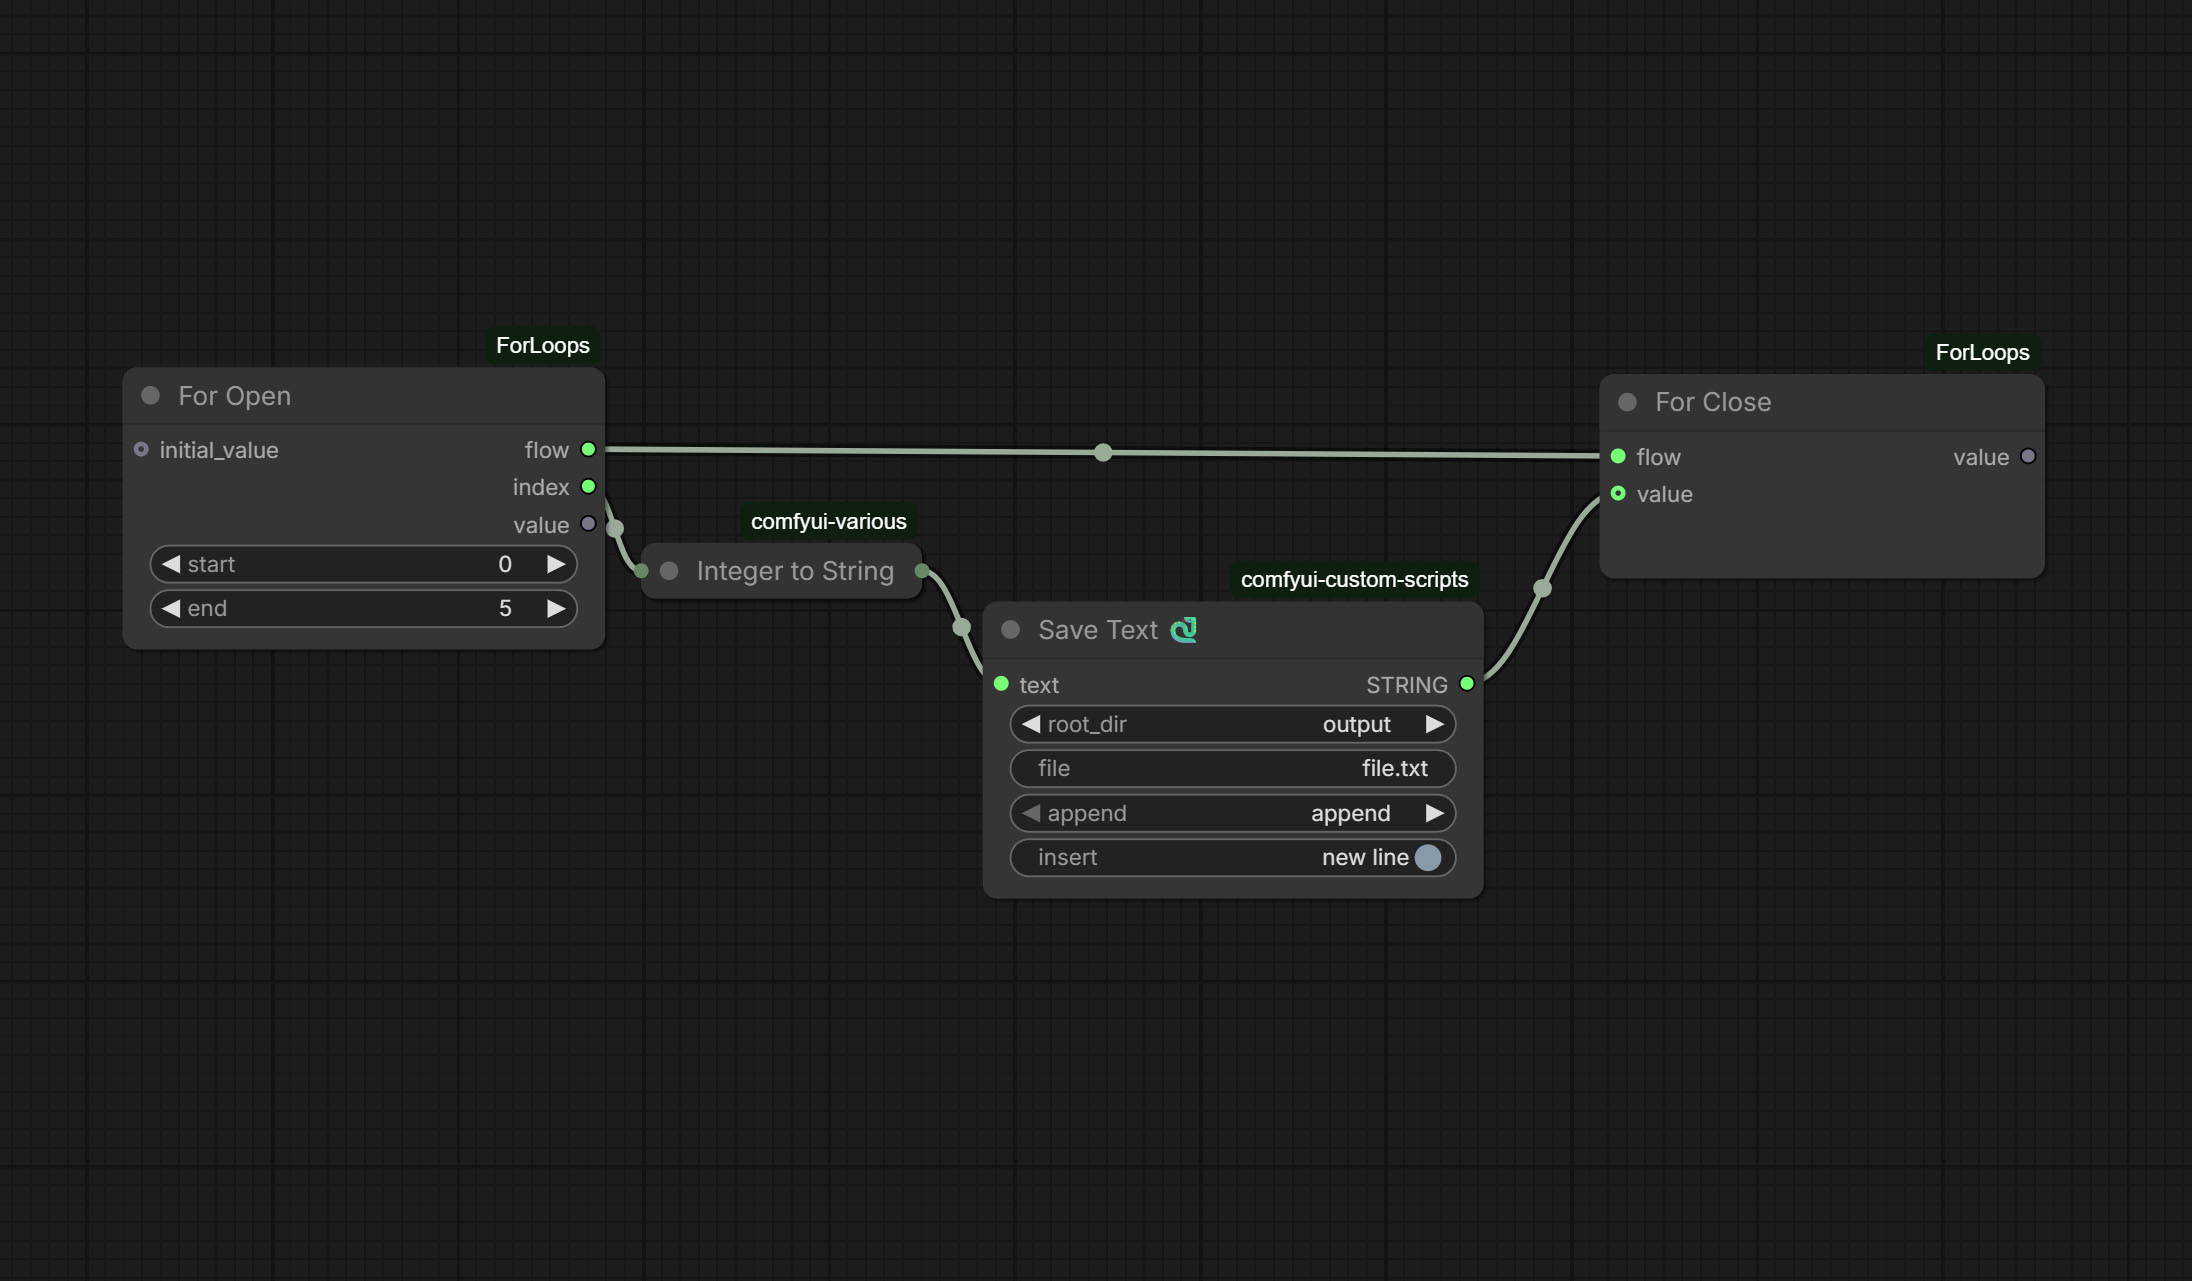Click the comfyui-custom-scripts badge
Image resolution: width=2192 pixels, height=1281 pixels.
tap(1355, 580)
